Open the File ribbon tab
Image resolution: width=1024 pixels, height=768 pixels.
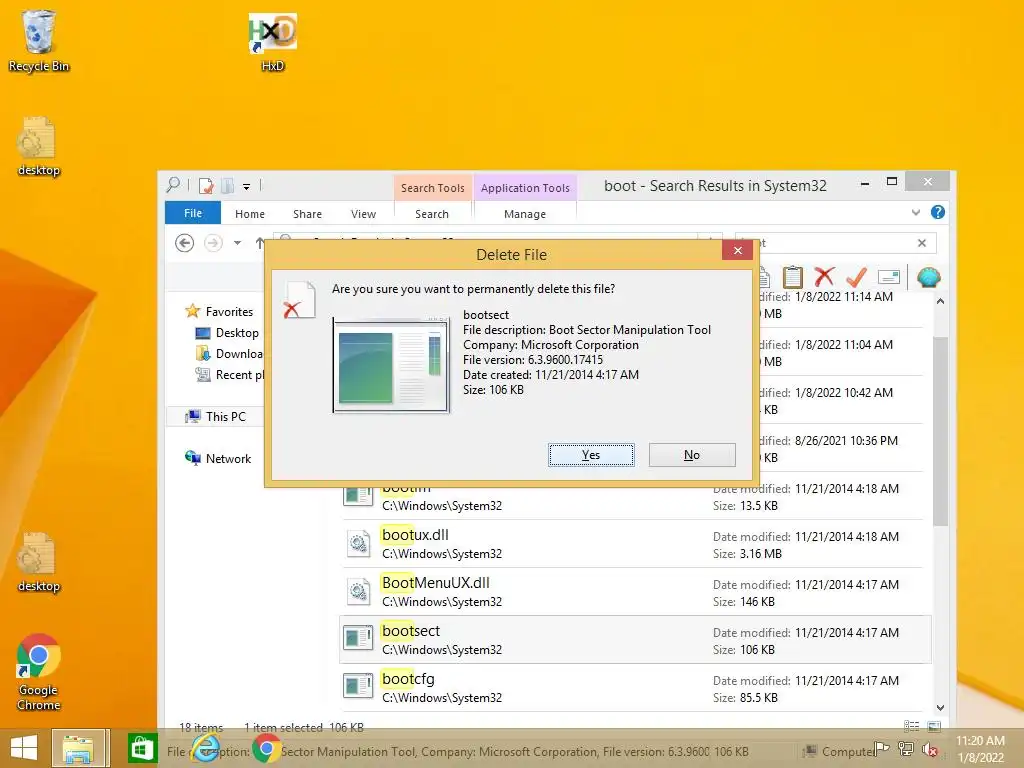[x=193, y=214]
